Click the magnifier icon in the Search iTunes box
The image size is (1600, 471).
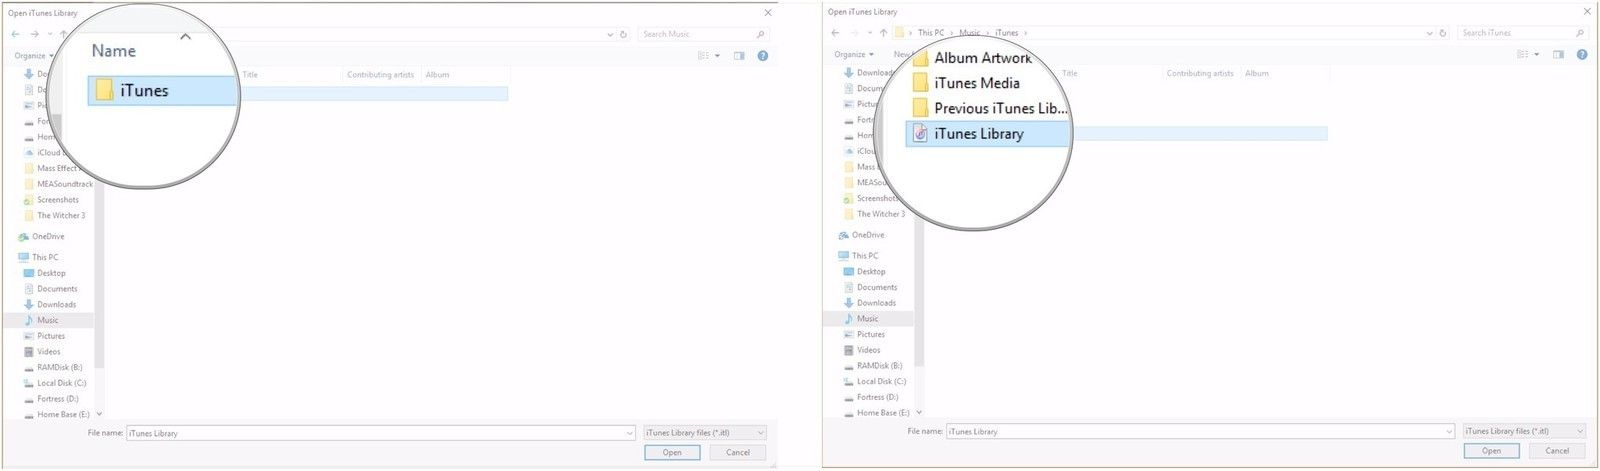click(x=1579, y=33)
